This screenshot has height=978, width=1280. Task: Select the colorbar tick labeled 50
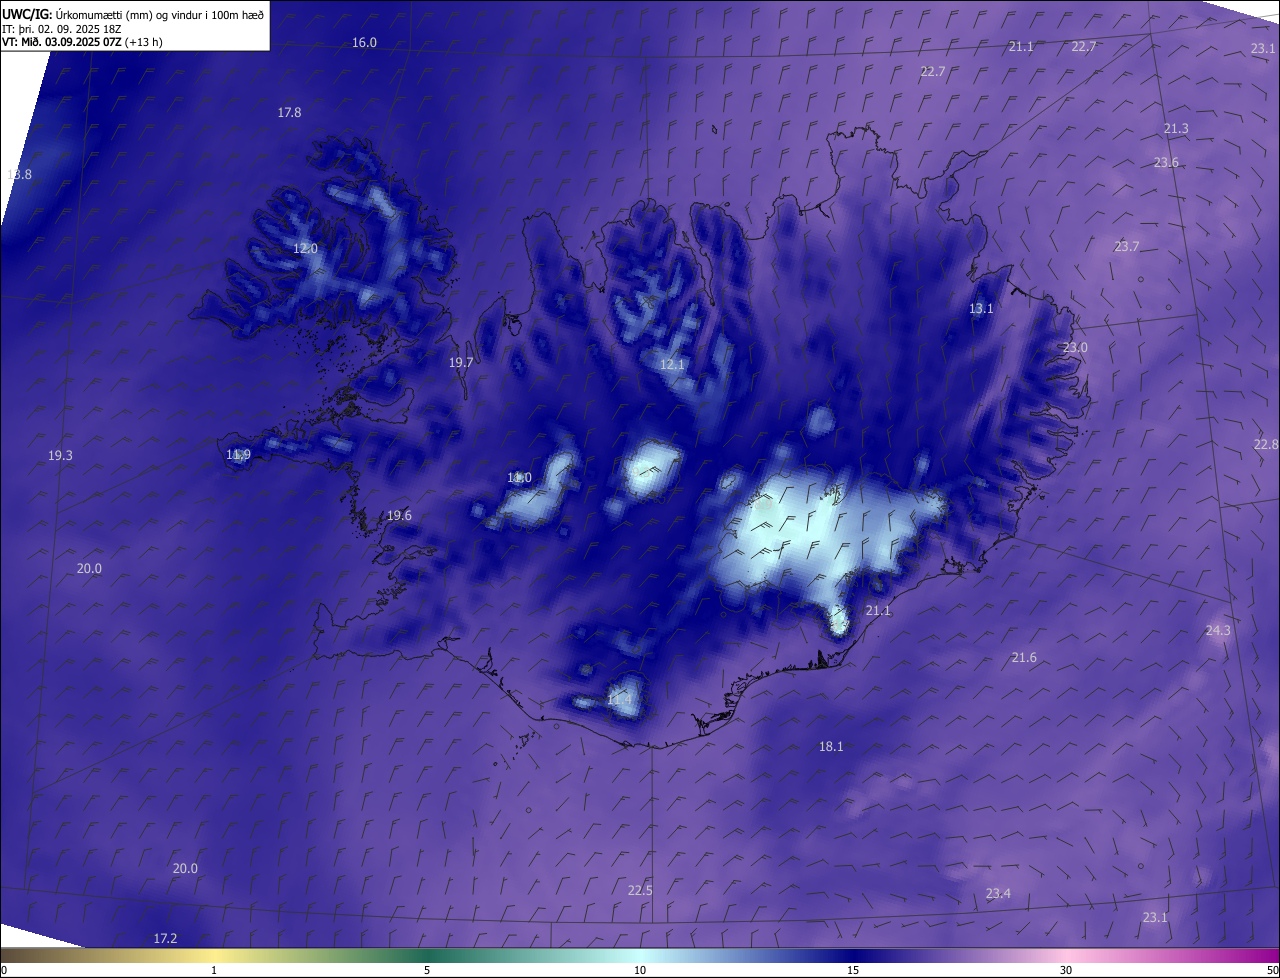[x=1272, y=971]
